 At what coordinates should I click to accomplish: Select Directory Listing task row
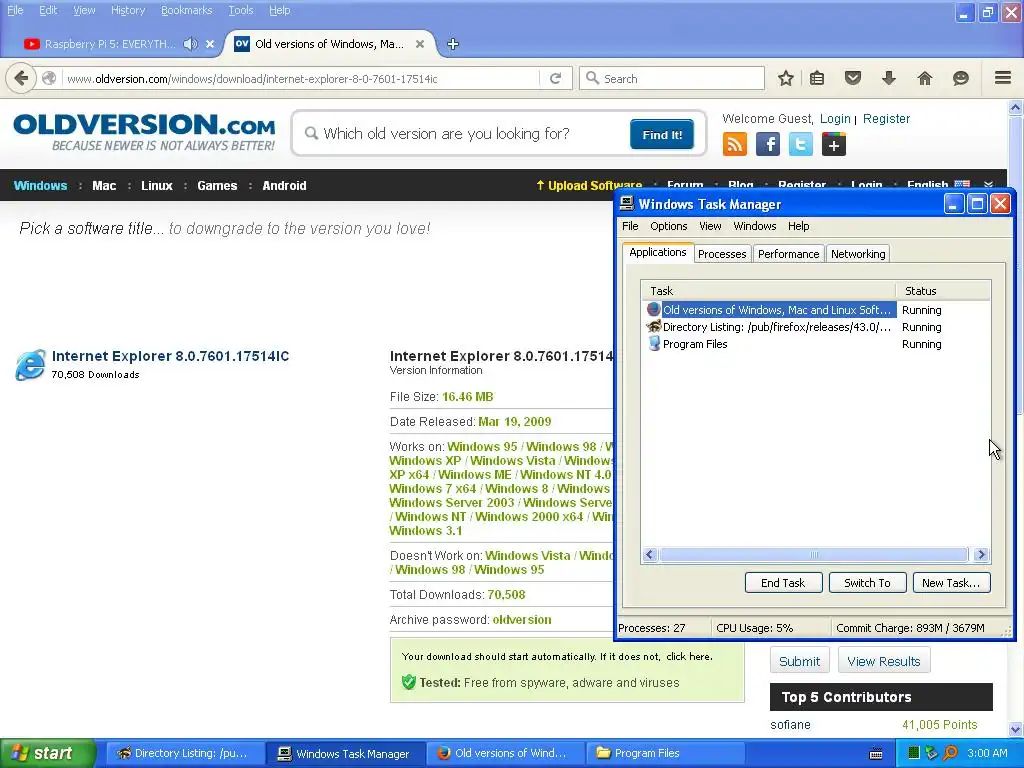click(816, 327)
